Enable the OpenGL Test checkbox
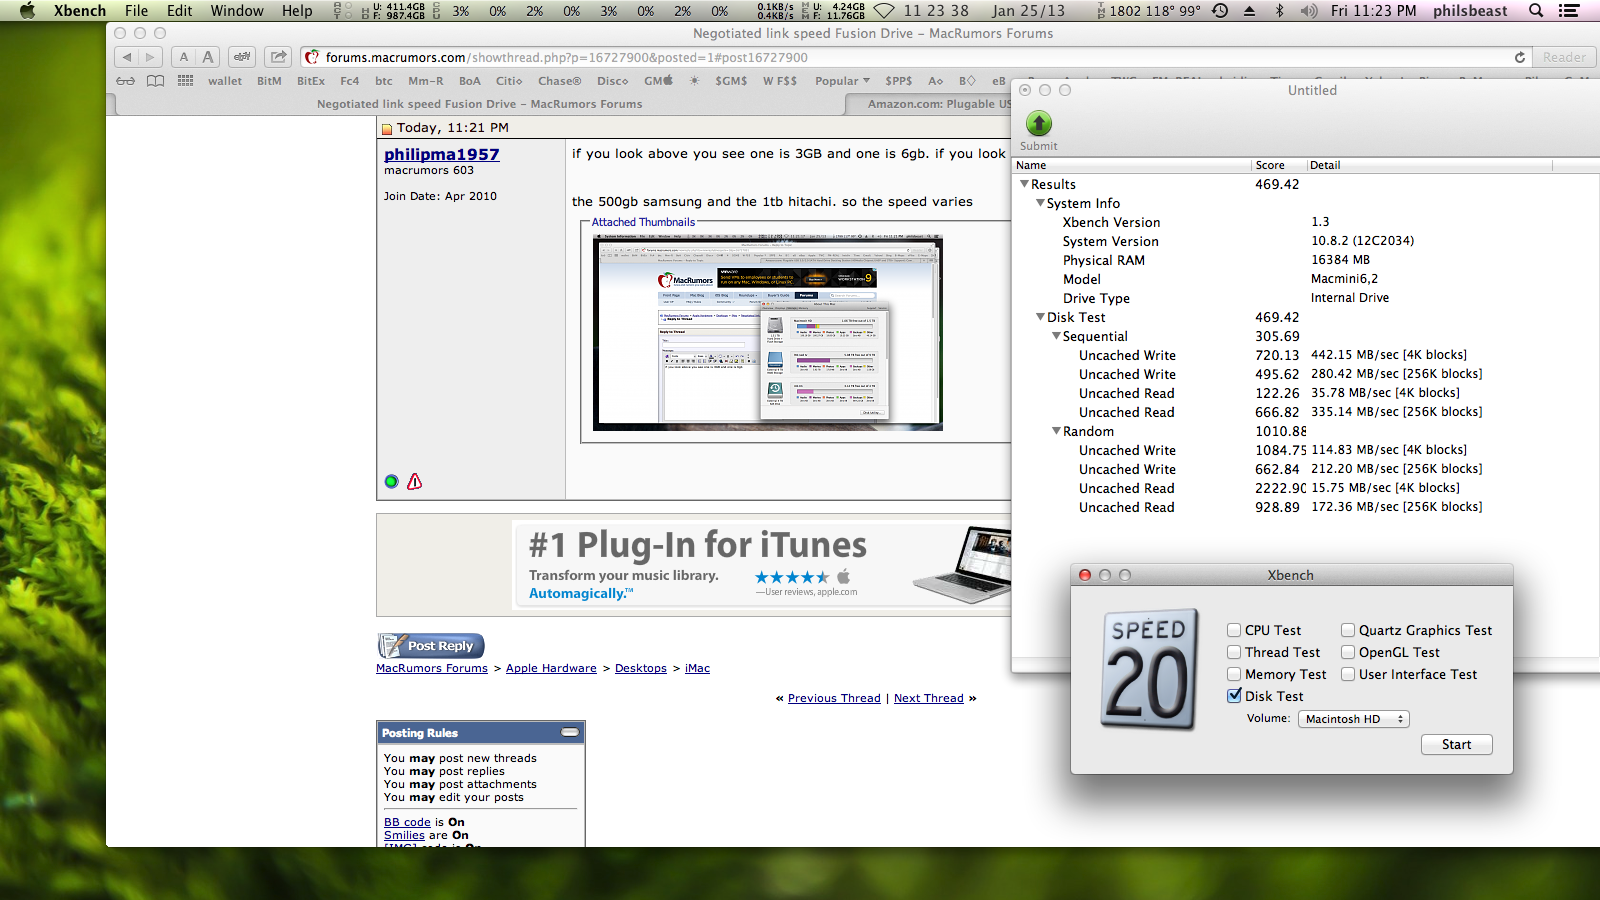Image resolution: width=1600 pixels, height=900 pixels. coord(1348,652)
